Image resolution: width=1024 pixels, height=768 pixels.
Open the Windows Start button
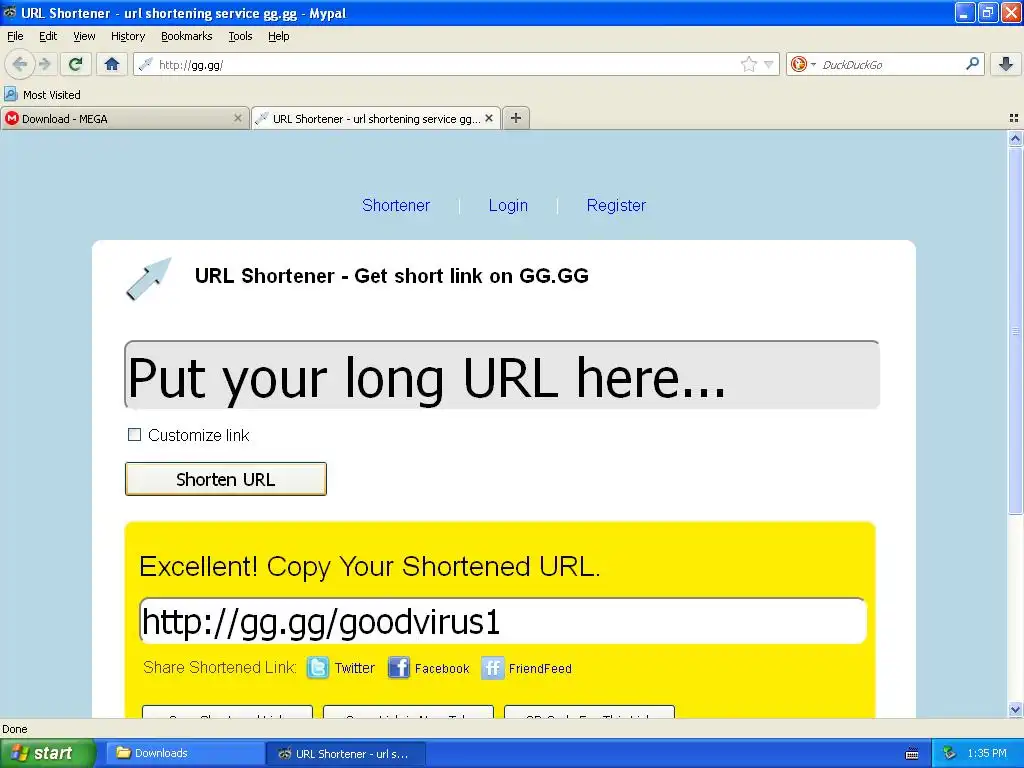(x=47, y=753)
